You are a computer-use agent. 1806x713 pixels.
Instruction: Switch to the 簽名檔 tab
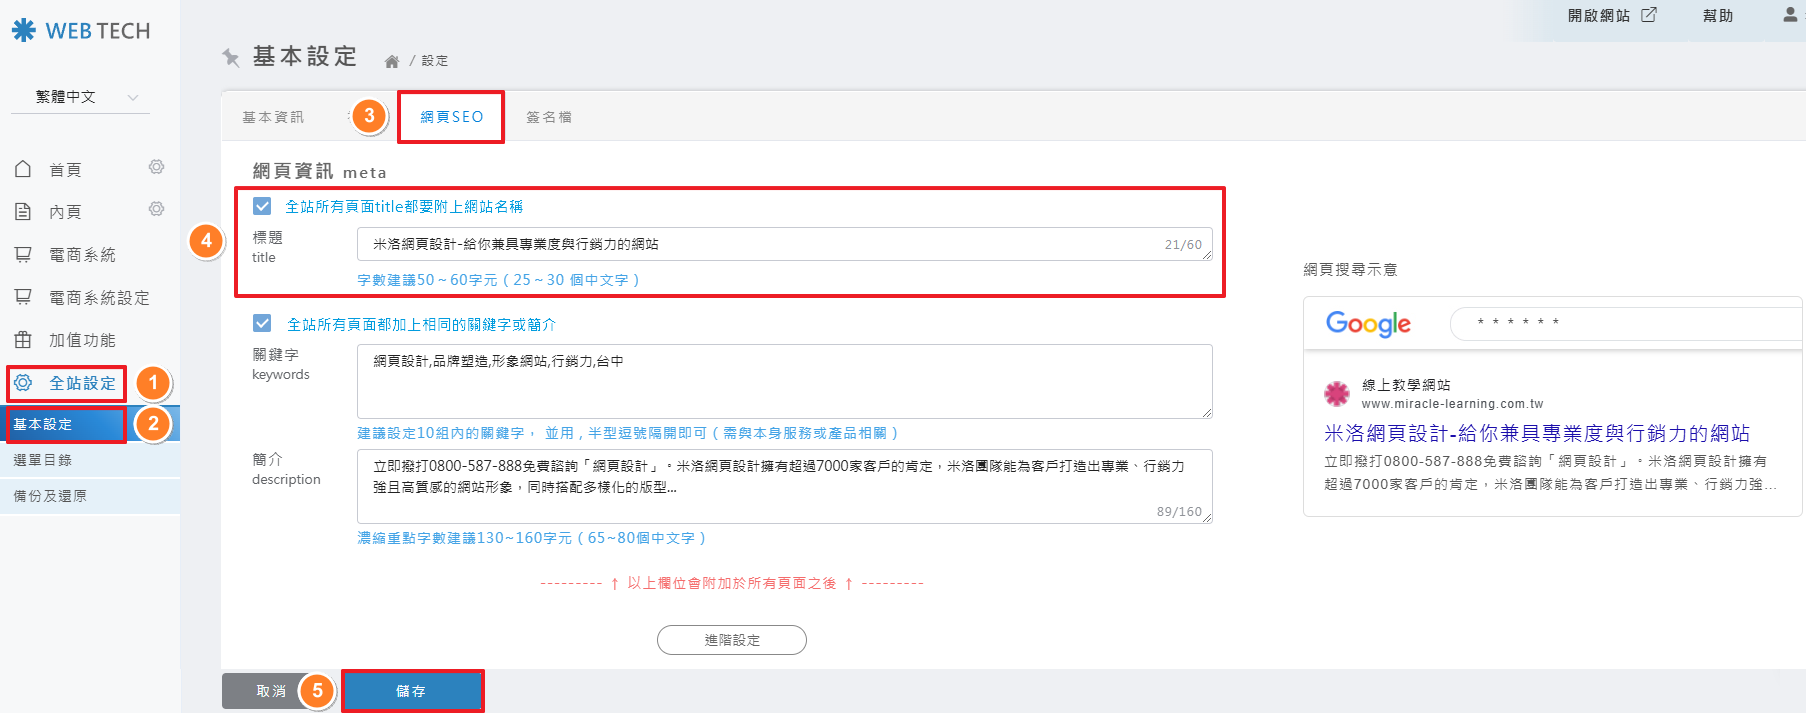[x=549, y=117]
